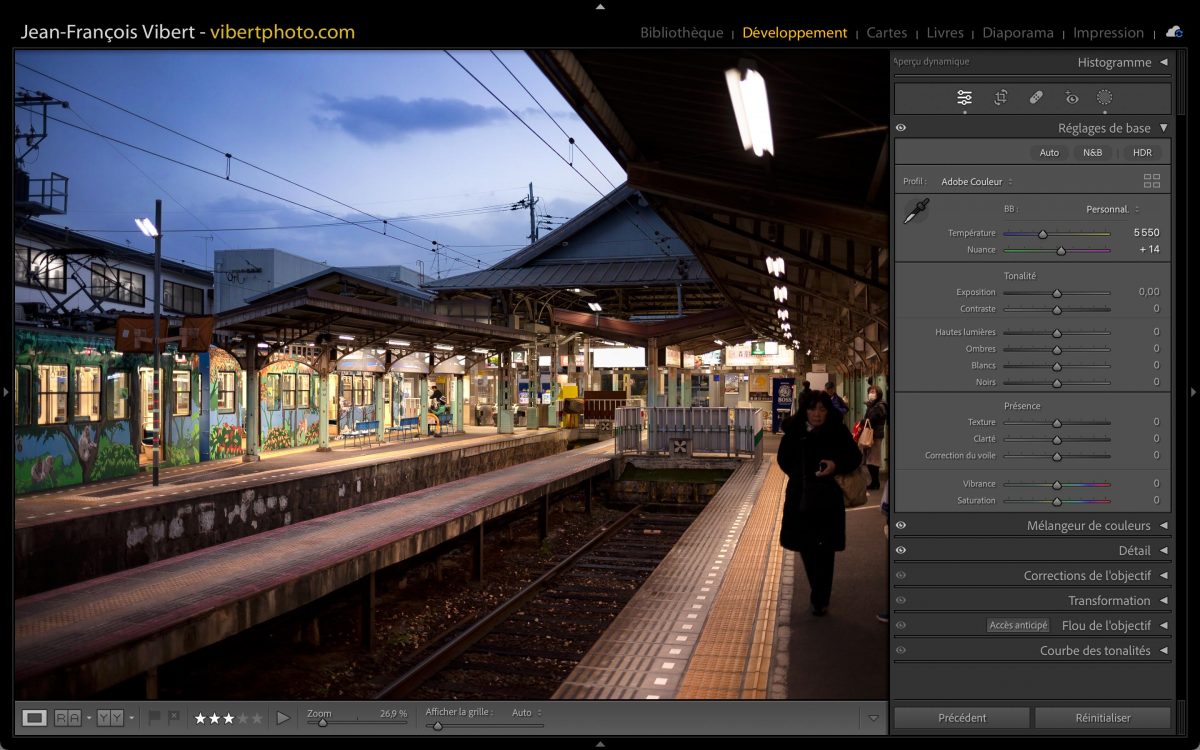Image resolution: width=1200 pixels, height=750 pixels.
Task: Play the impromptu slideshow
Action: coord(283,718)
